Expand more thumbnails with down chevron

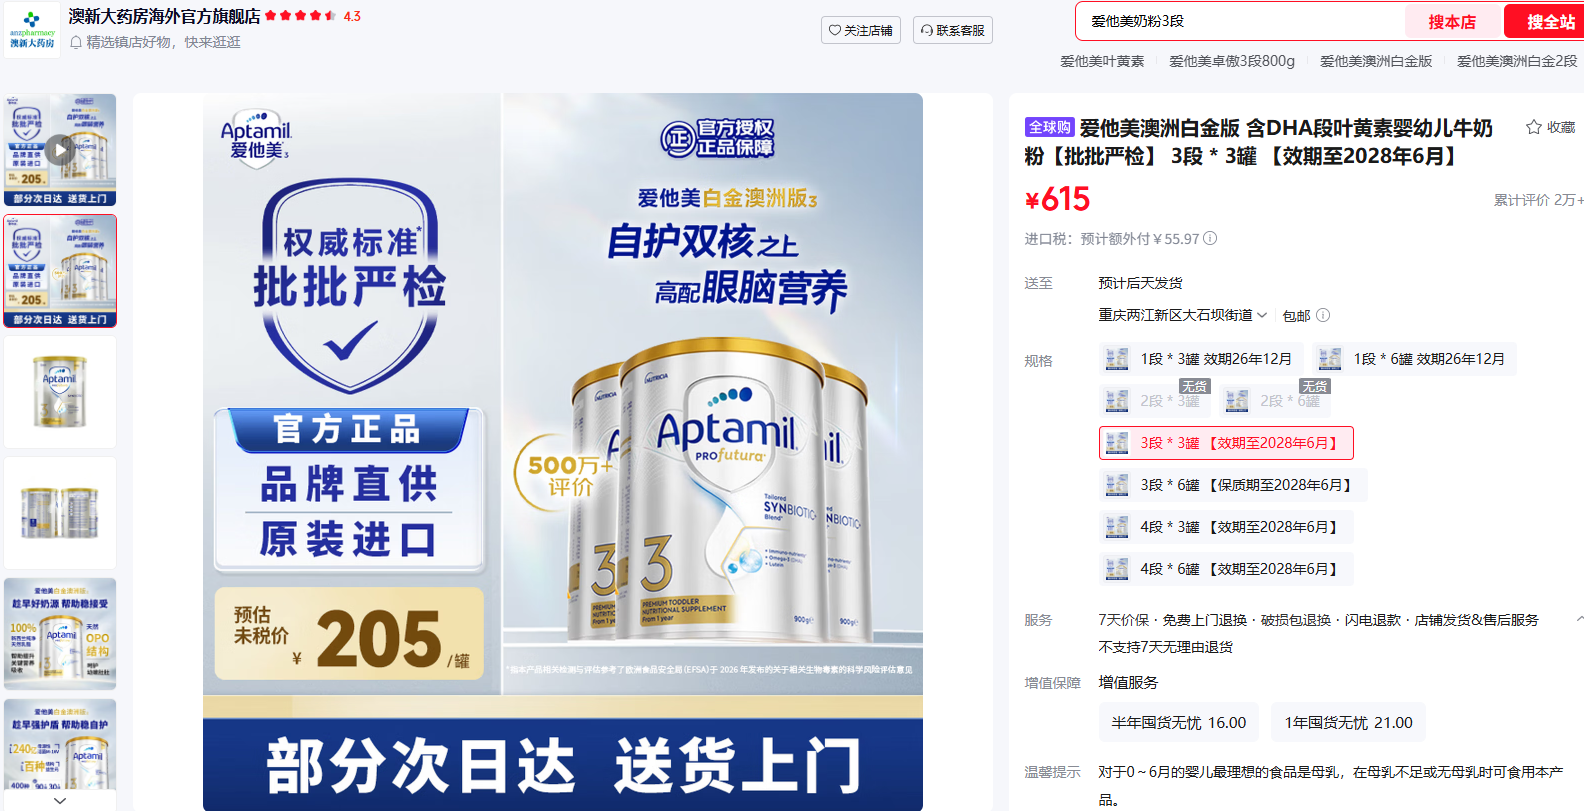click(60, 800)
